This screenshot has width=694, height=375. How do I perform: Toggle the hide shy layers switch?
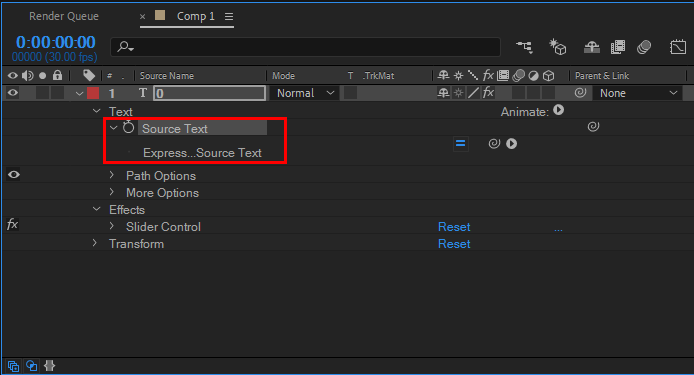592,46
